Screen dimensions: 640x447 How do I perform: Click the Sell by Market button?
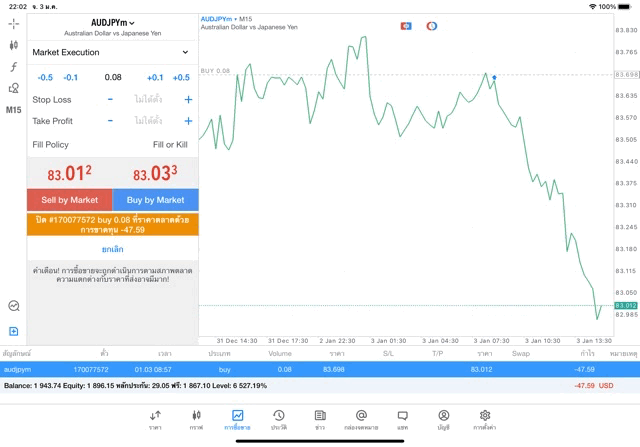69,200
